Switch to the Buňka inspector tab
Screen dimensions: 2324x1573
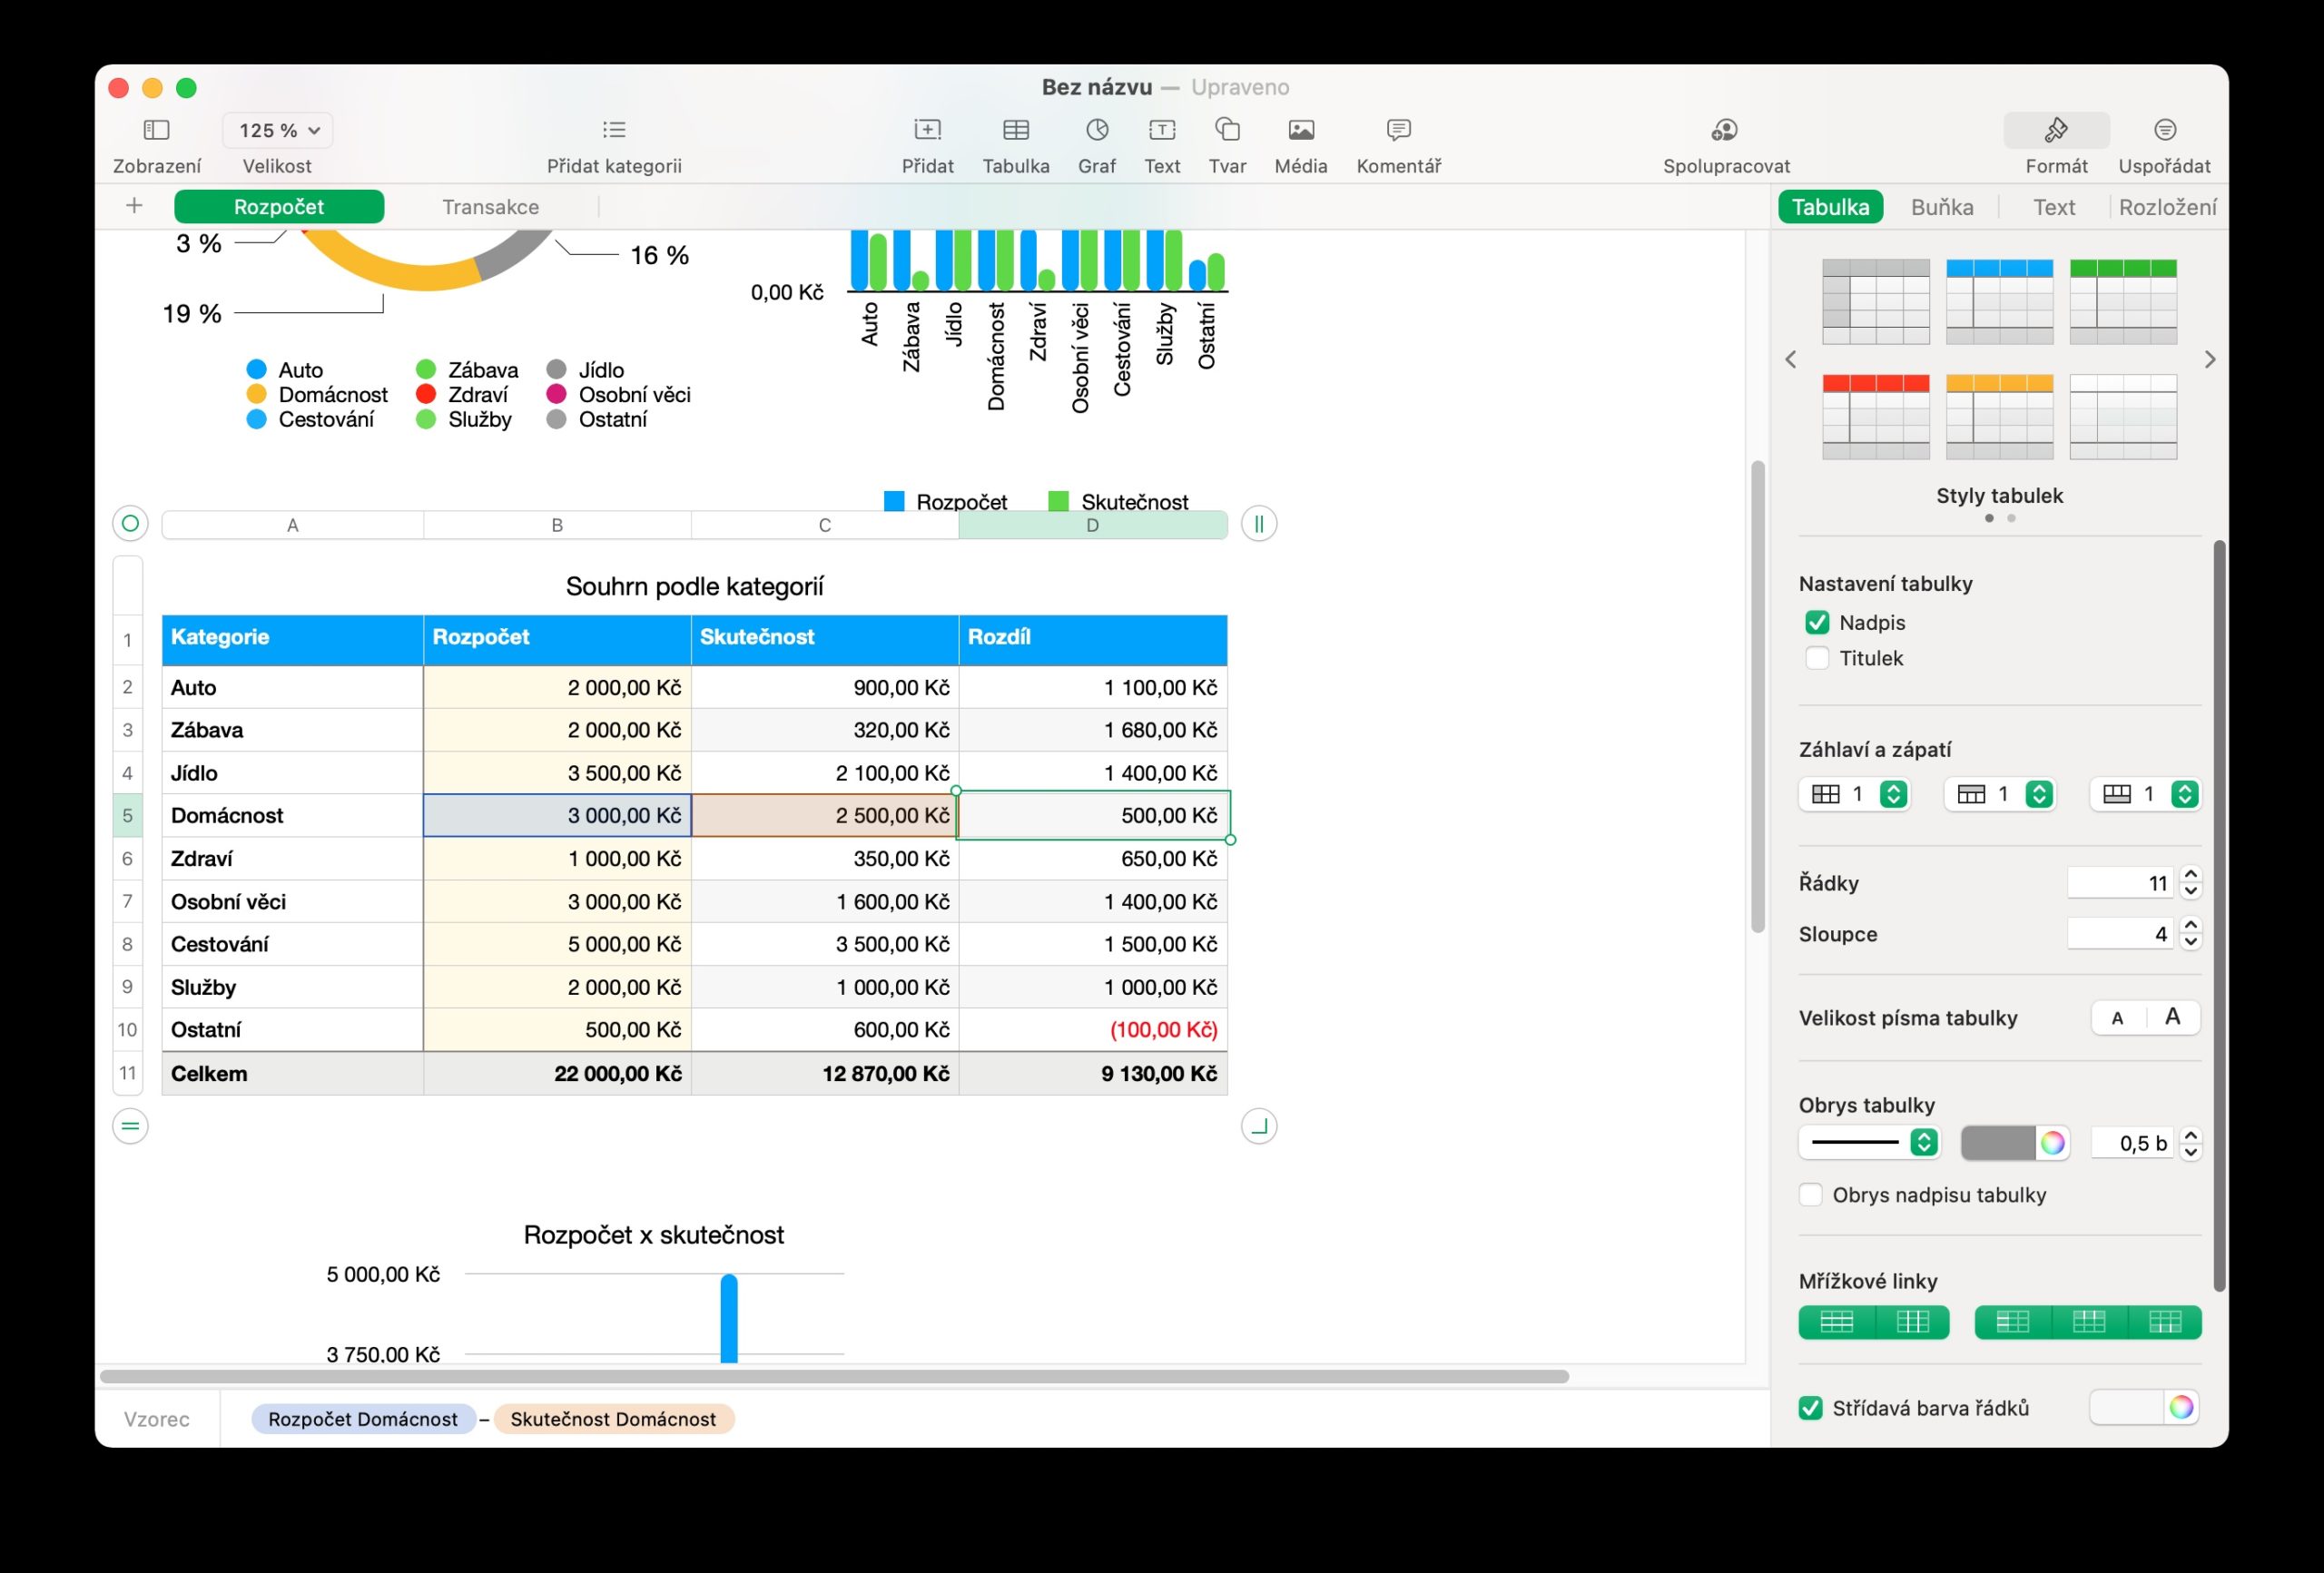point(1941,207)
